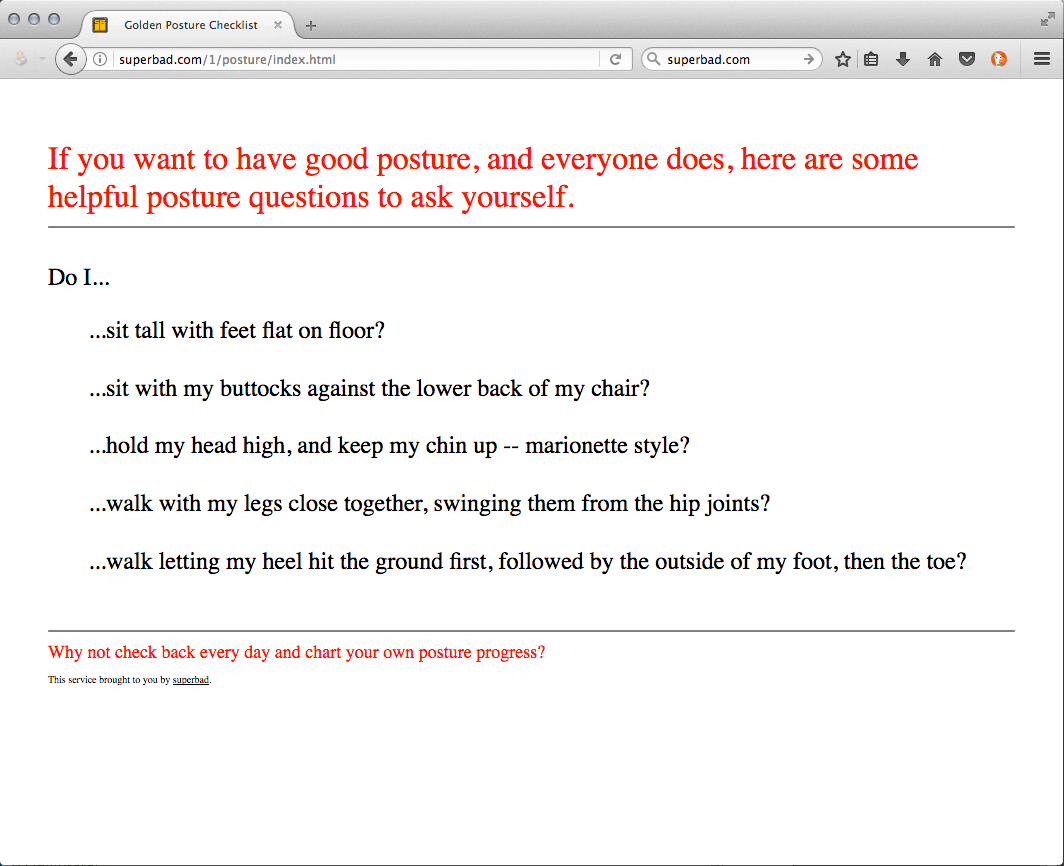Follow the superbad link in the footer
The height and width of the screenshot is (866, 1064).
click(190, 680)
